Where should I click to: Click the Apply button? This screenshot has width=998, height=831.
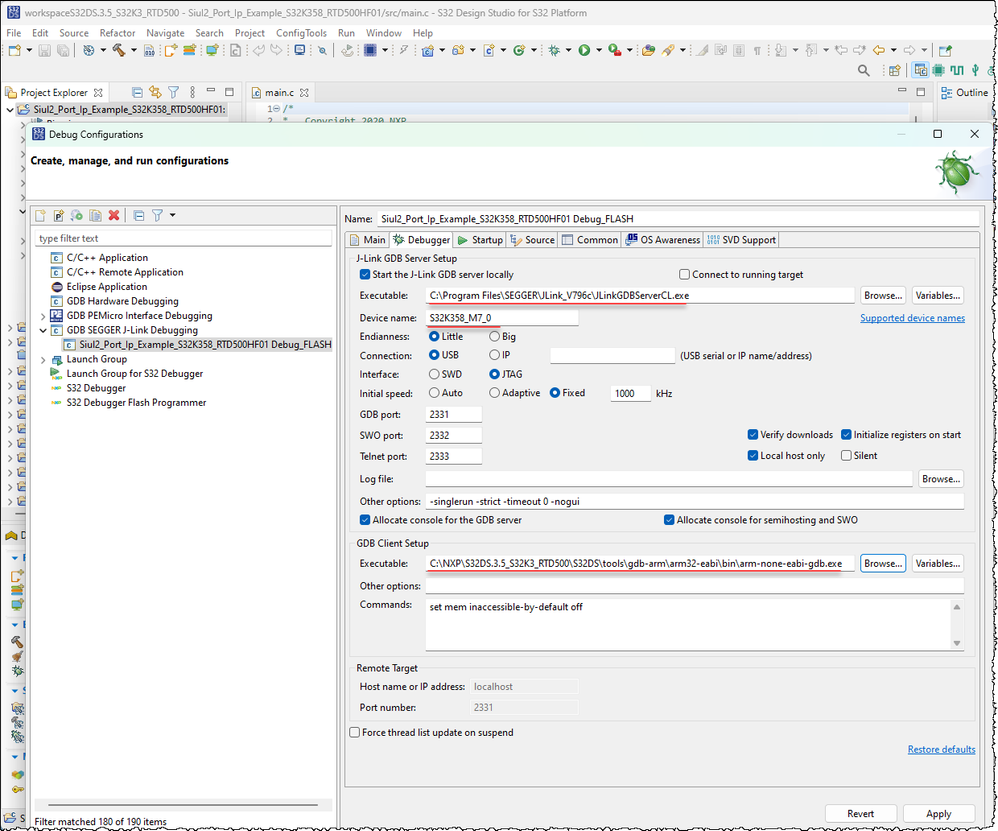click(939, 814)
